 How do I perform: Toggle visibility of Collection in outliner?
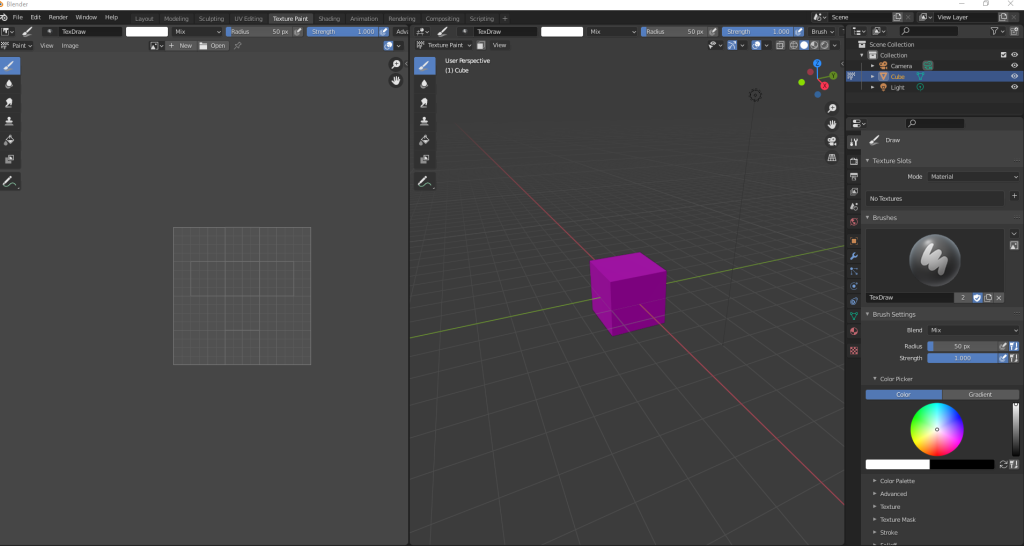[1014, 55]
